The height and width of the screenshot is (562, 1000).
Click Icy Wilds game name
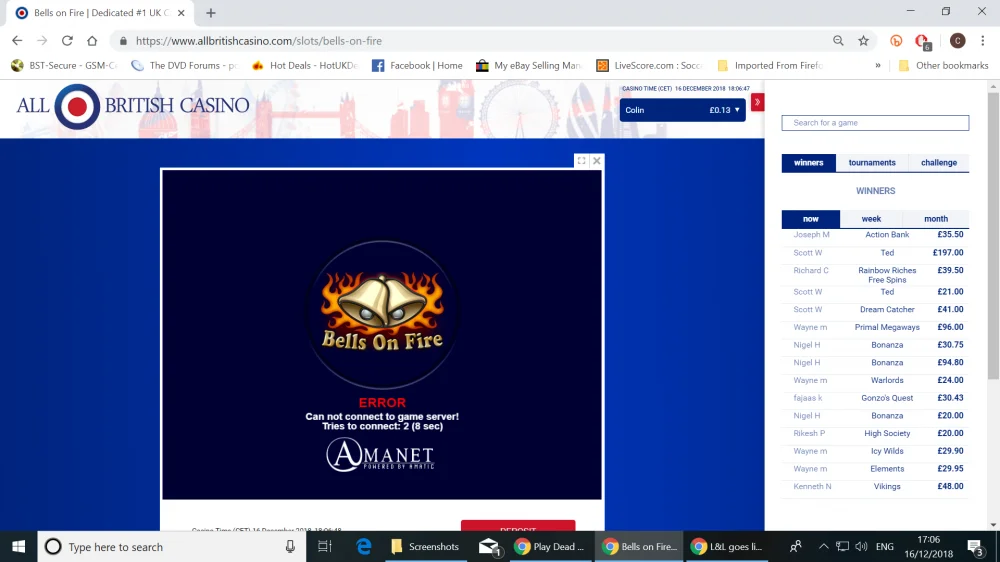887,451
